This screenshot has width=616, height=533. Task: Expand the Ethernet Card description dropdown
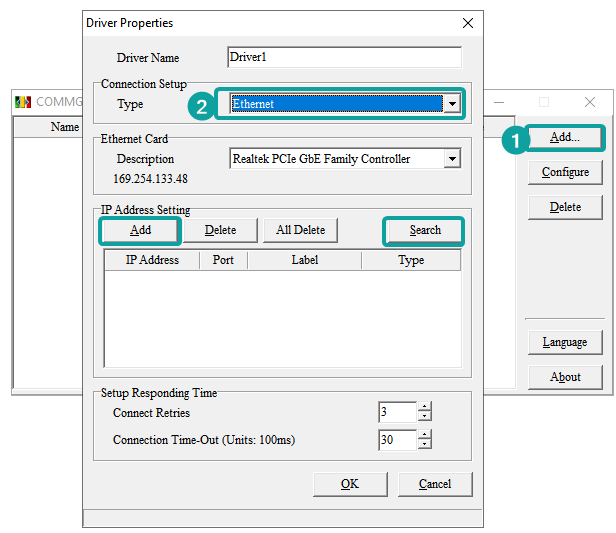pos(452,159)
